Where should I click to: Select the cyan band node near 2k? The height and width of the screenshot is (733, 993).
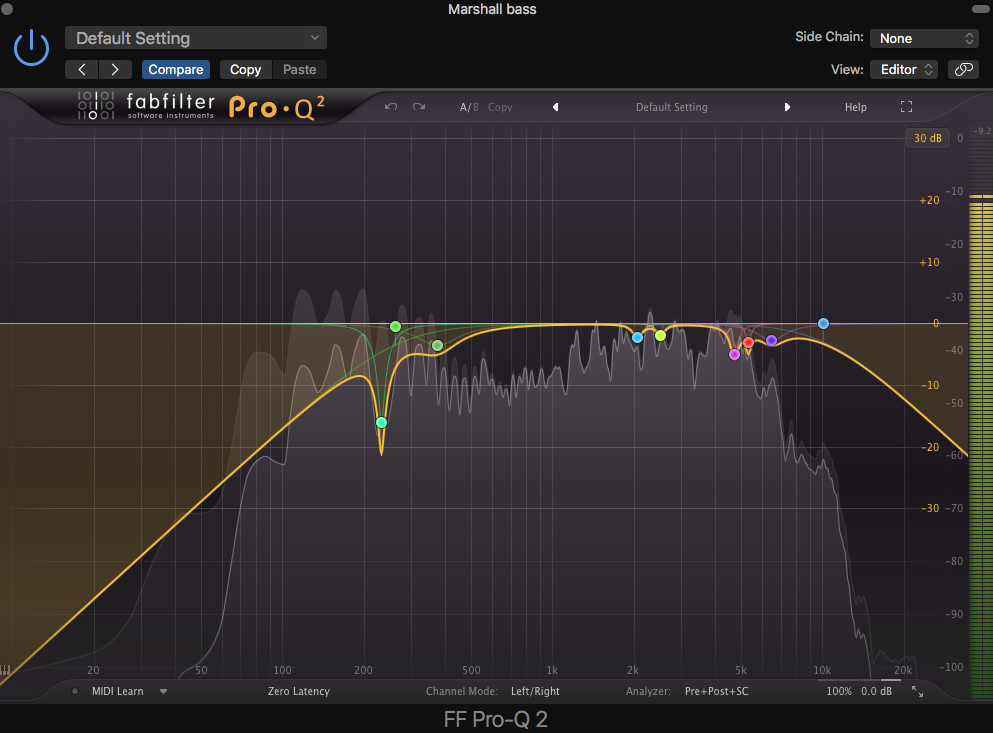click(x=638, y=338)
